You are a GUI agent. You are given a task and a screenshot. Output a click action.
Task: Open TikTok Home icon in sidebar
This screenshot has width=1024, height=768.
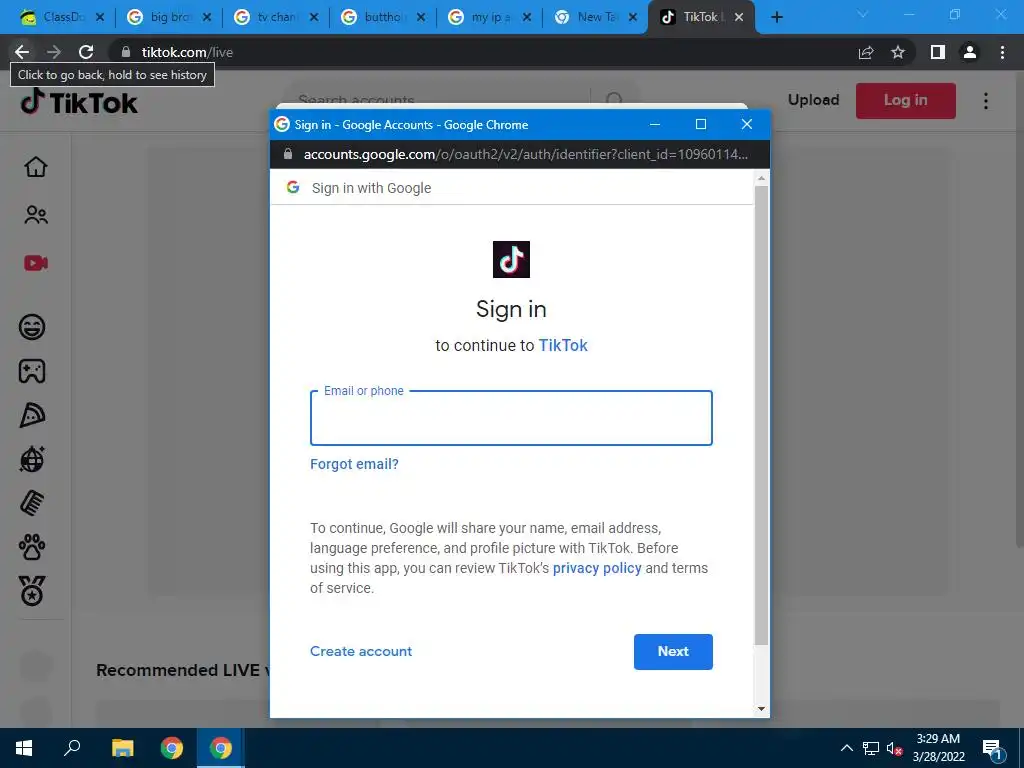[36, 167]
